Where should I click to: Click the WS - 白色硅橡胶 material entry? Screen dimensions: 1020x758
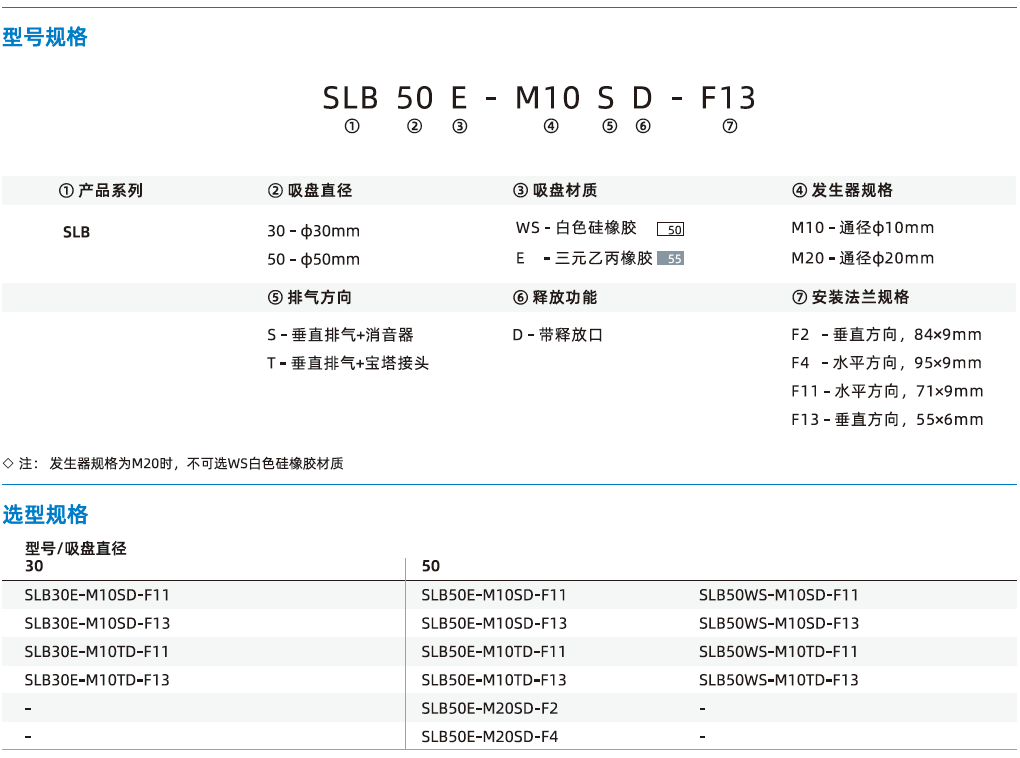[576, 228]
